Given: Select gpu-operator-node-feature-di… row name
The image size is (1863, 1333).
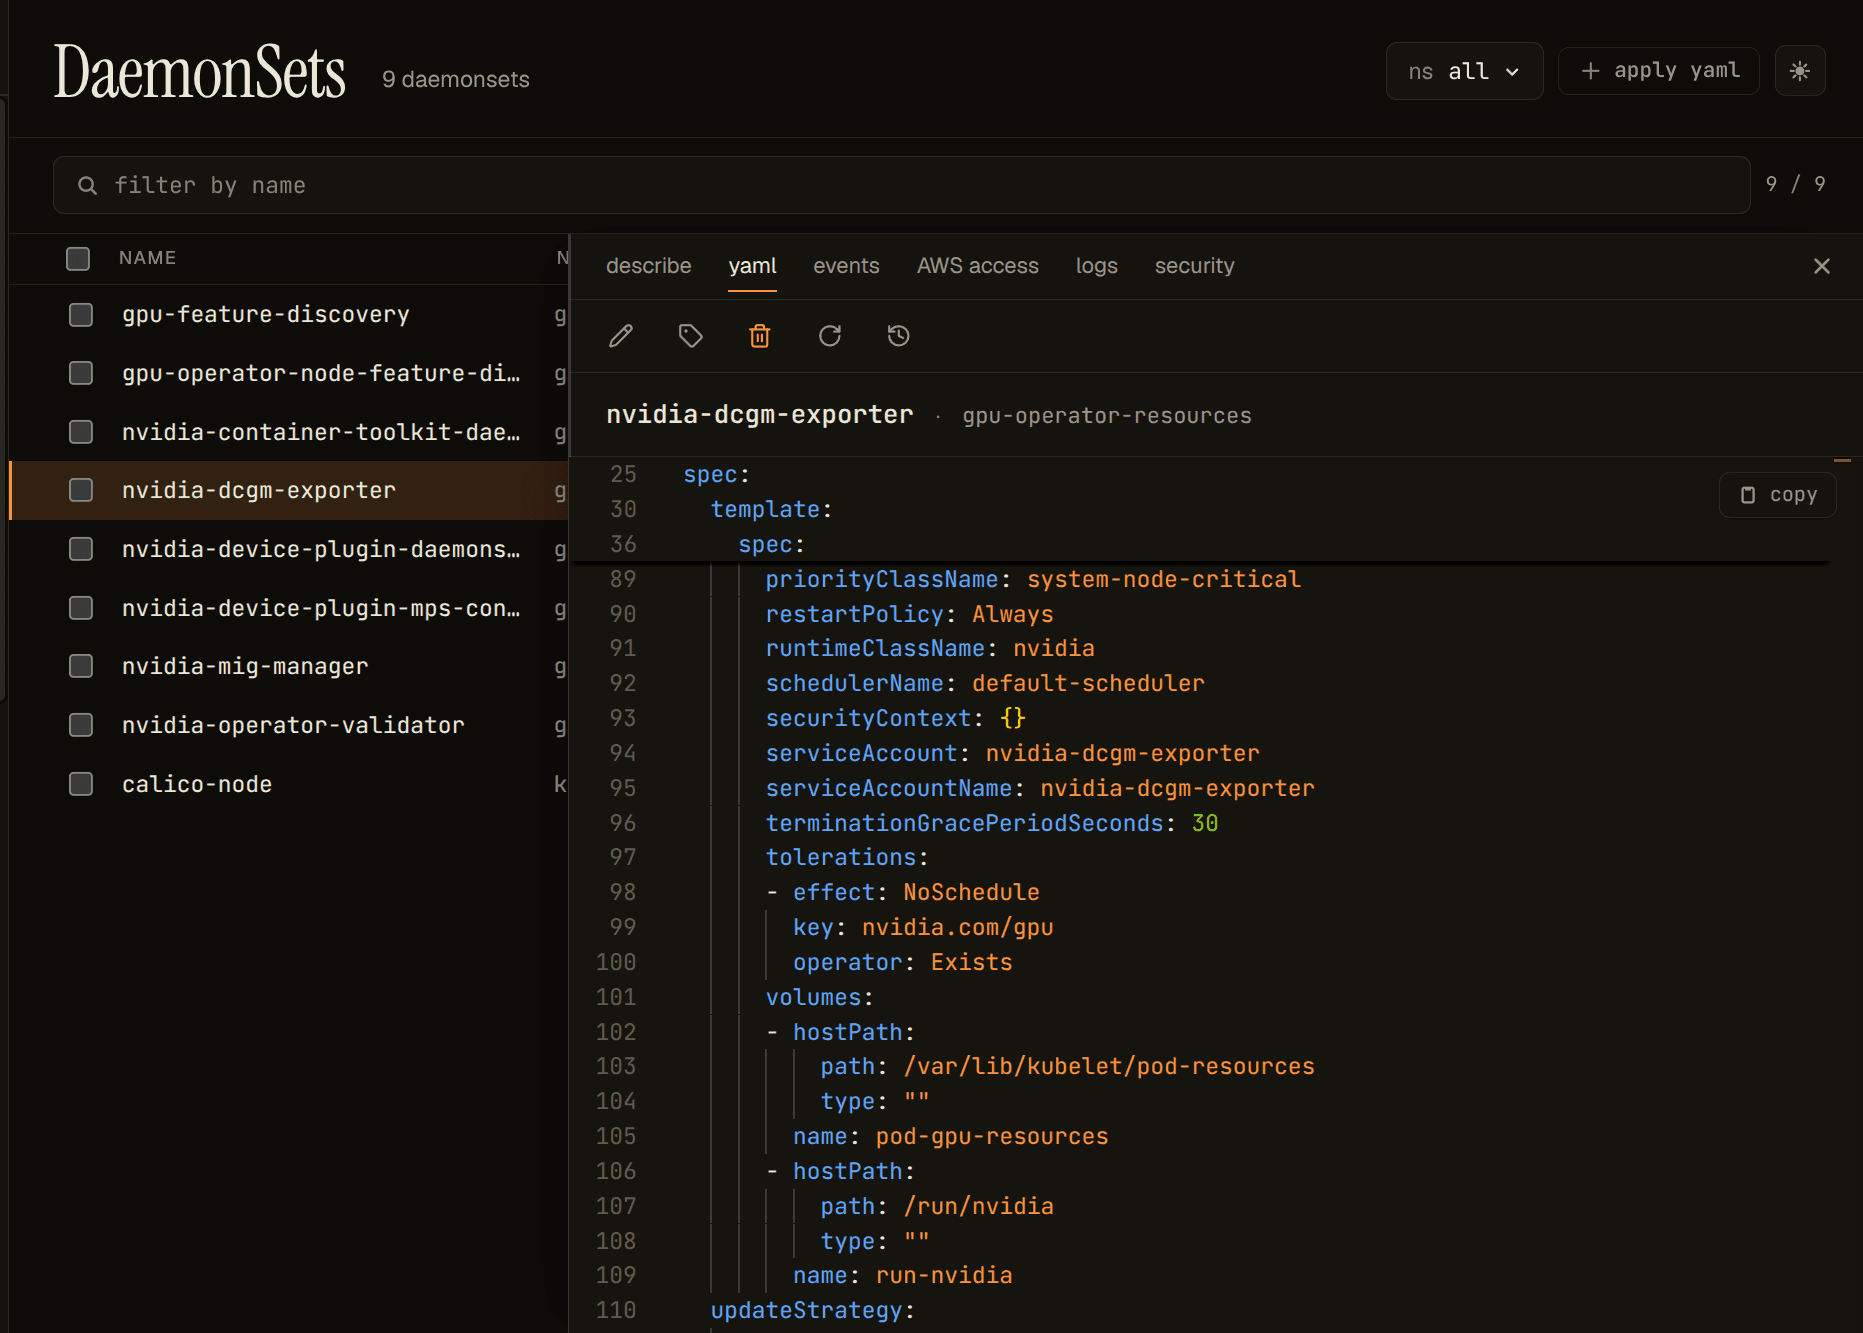Looking at the screenshot, I should coord(321,373).
